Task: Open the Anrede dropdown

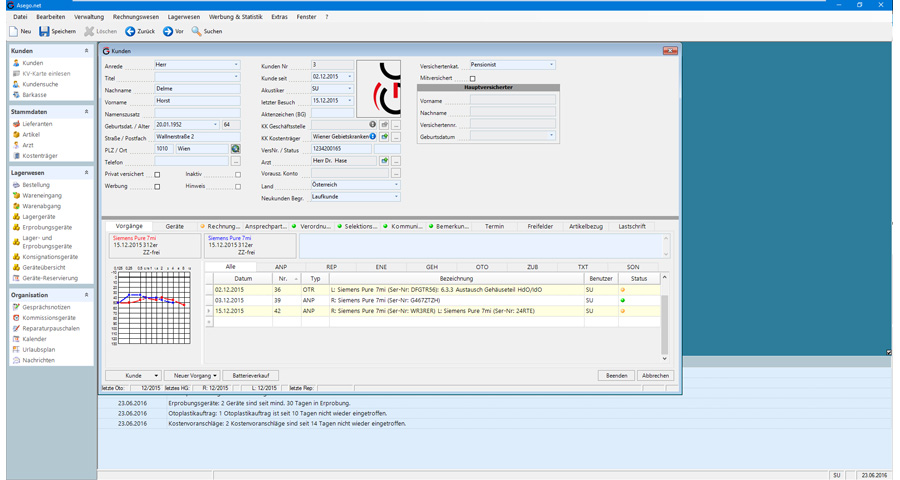Action: [236, 65]
